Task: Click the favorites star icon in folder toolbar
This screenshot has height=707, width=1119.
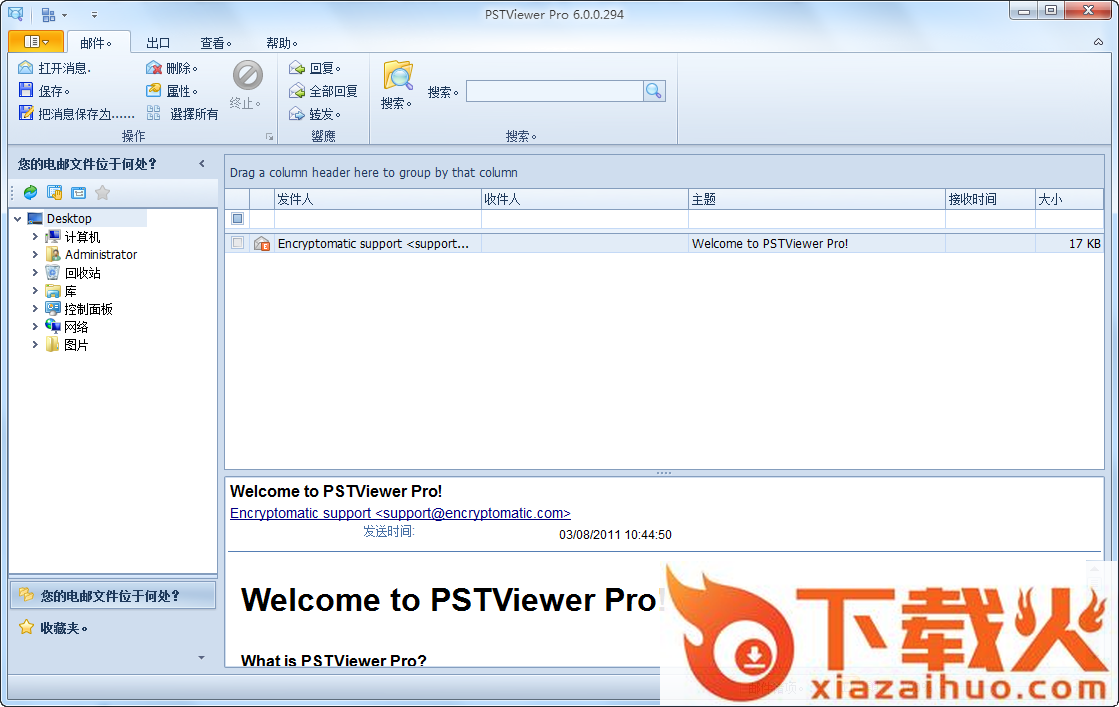Action: click(x=103, y=193)
